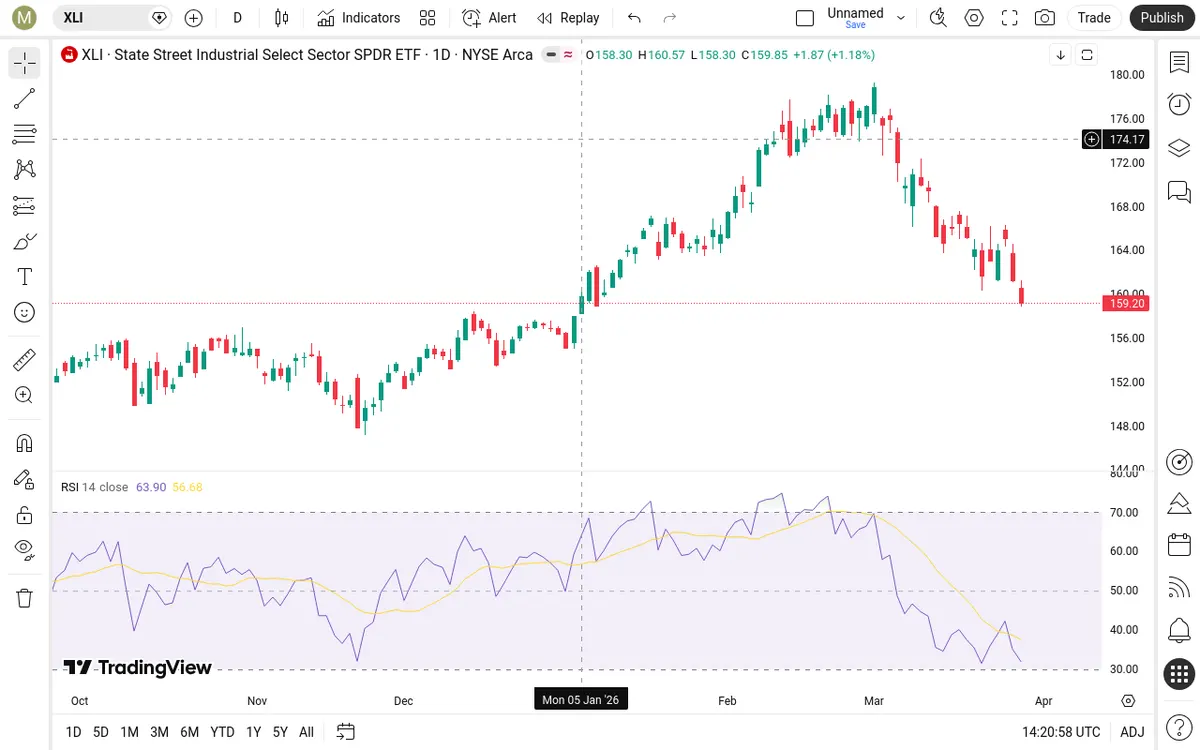The height and width of the screenshot is (750, 1200).
Task: Open the alerts clock panel
Action: [x=1179, y=105]
